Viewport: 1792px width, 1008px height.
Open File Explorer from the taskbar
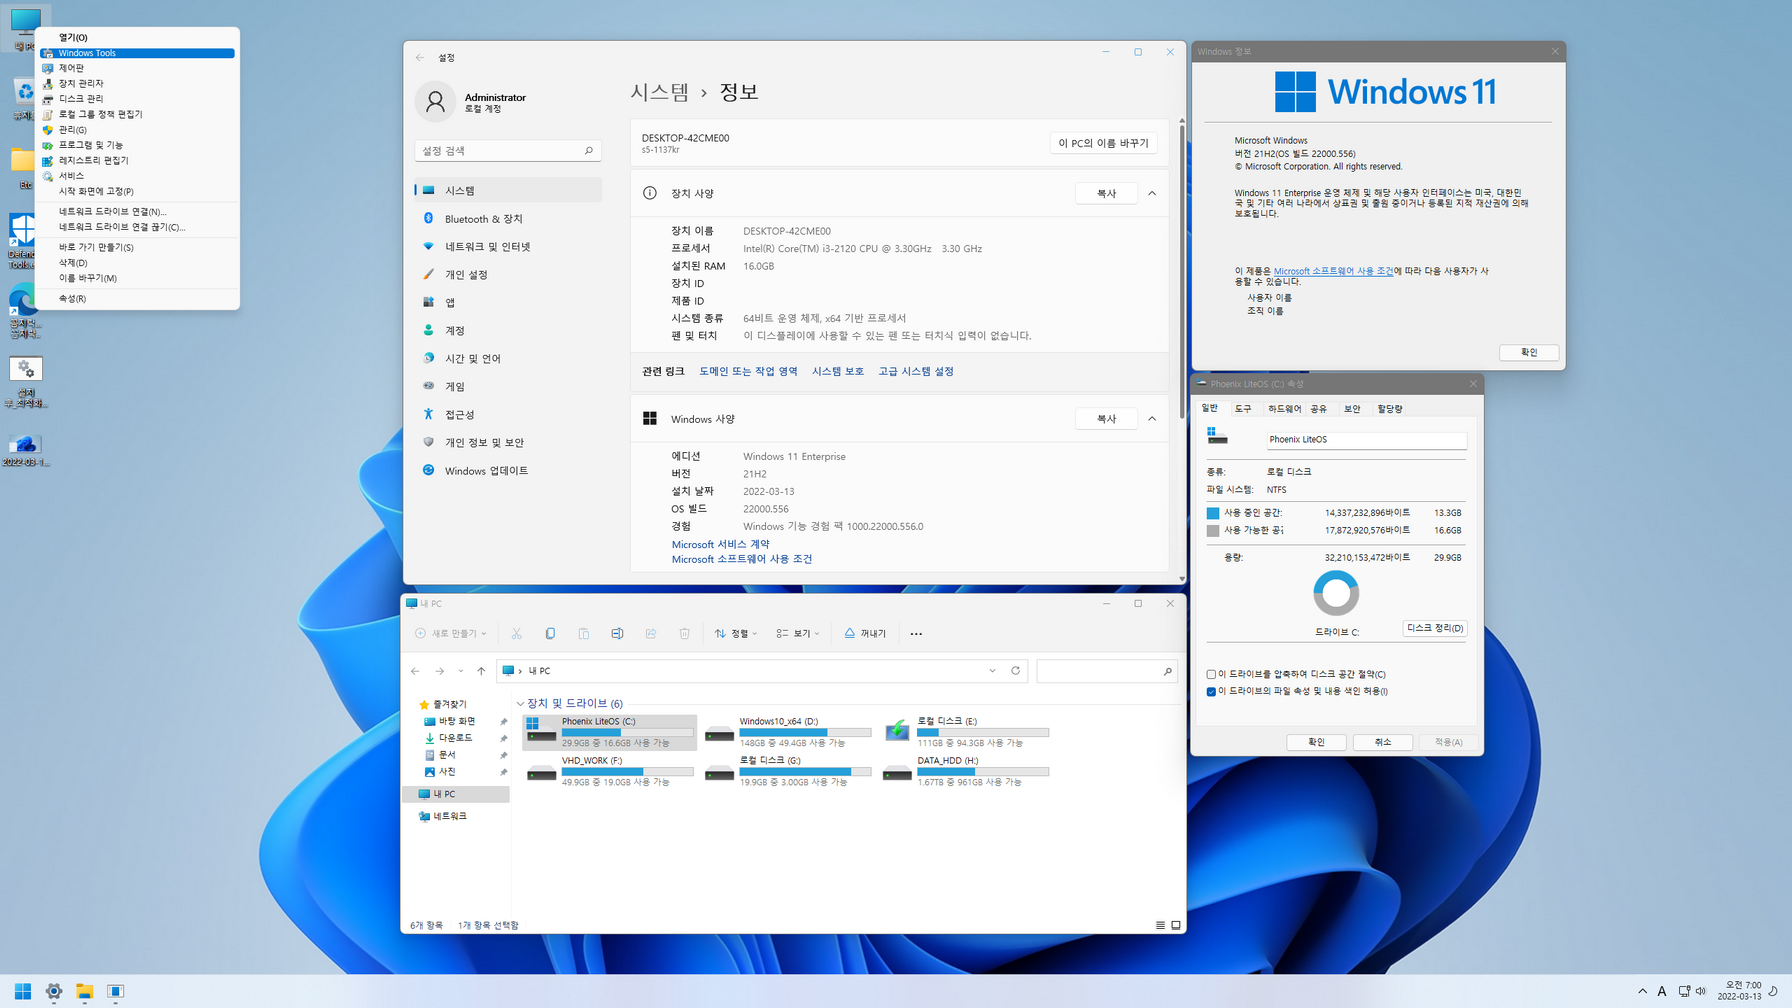pos(85,991)
